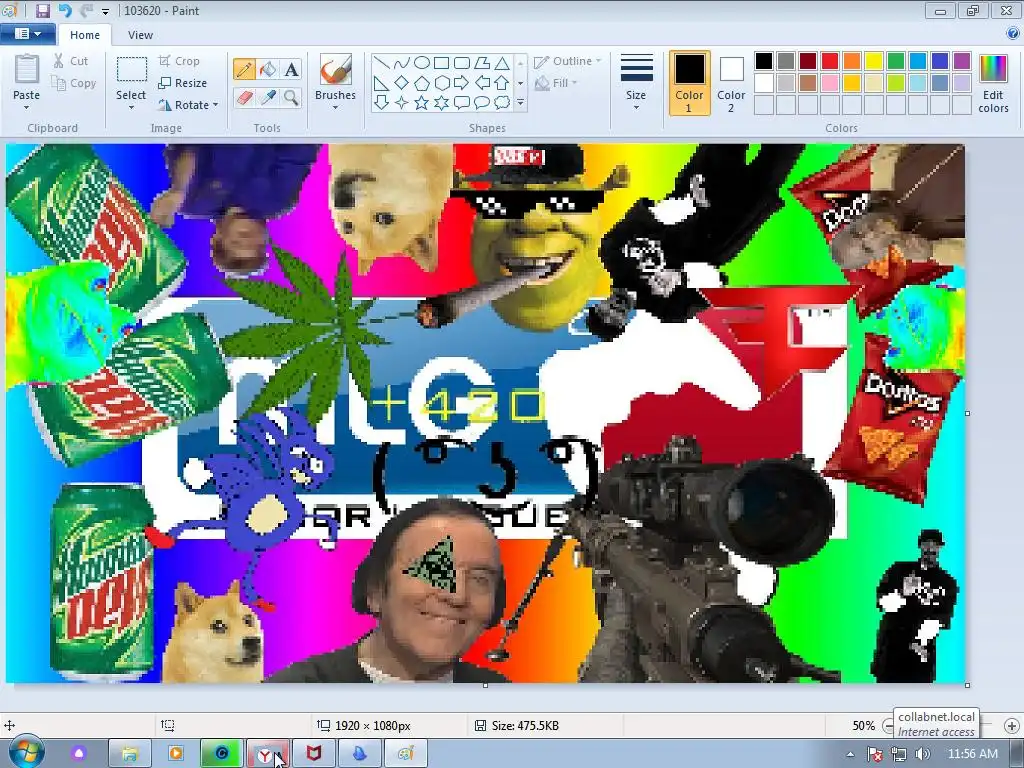Image resolution: width=1024 pixels, height=768 pixels.
Task: Expand the Paste dropdown arrow
Action: point(27,108)
